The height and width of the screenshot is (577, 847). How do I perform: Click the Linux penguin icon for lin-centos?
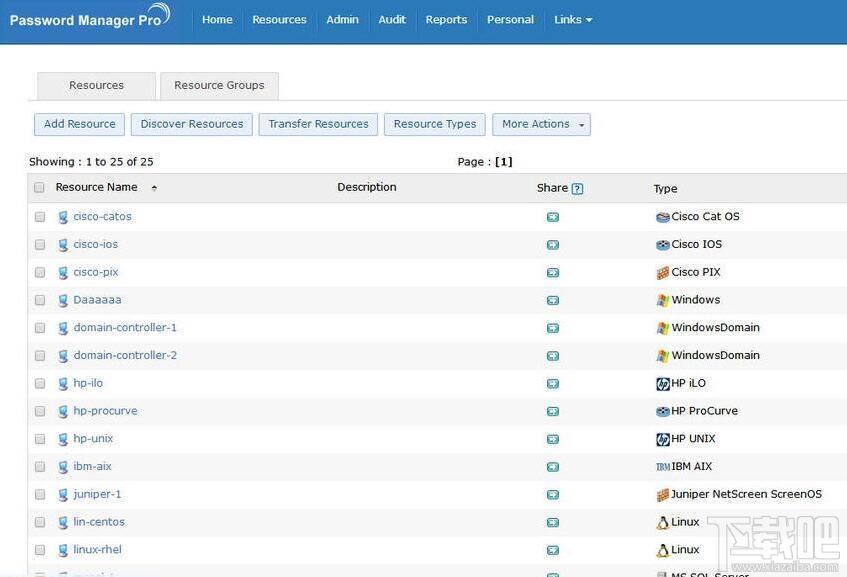[x=663, y=522]
